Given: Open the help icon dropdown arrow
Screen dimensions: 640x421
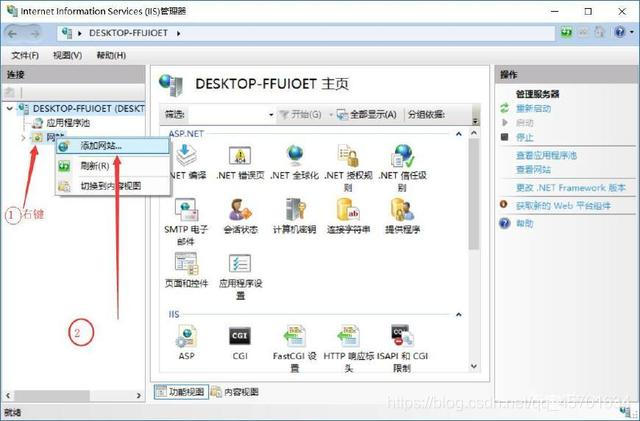Looking at the screenshot, I should pos(631,32).
